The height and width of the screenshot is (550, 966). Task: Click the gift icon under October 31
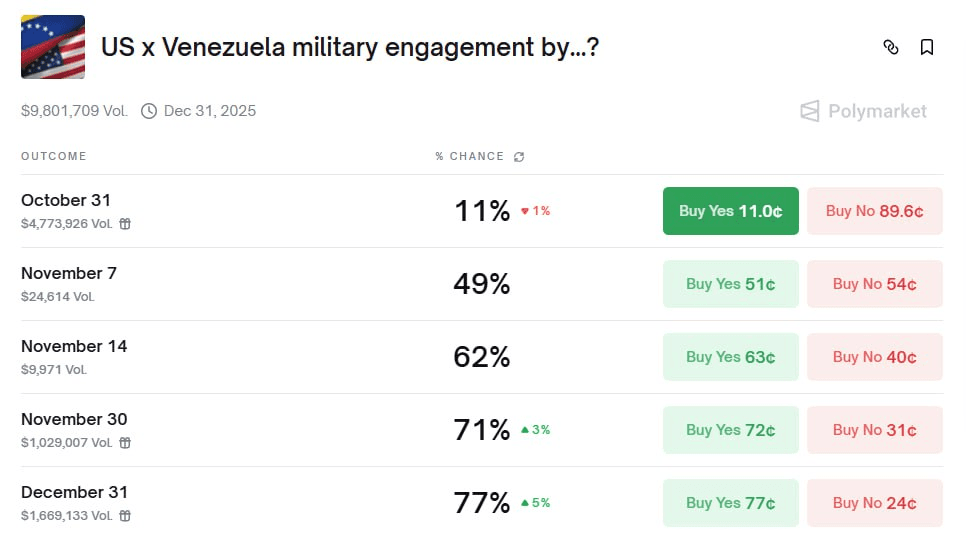tap(125, 224)
